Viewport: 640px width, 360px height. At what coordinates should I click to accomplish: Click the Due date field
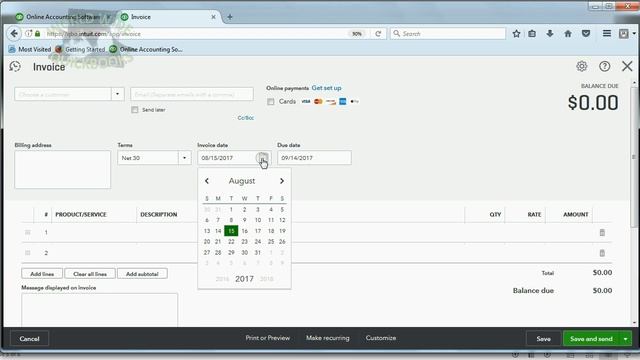point(314,158)
